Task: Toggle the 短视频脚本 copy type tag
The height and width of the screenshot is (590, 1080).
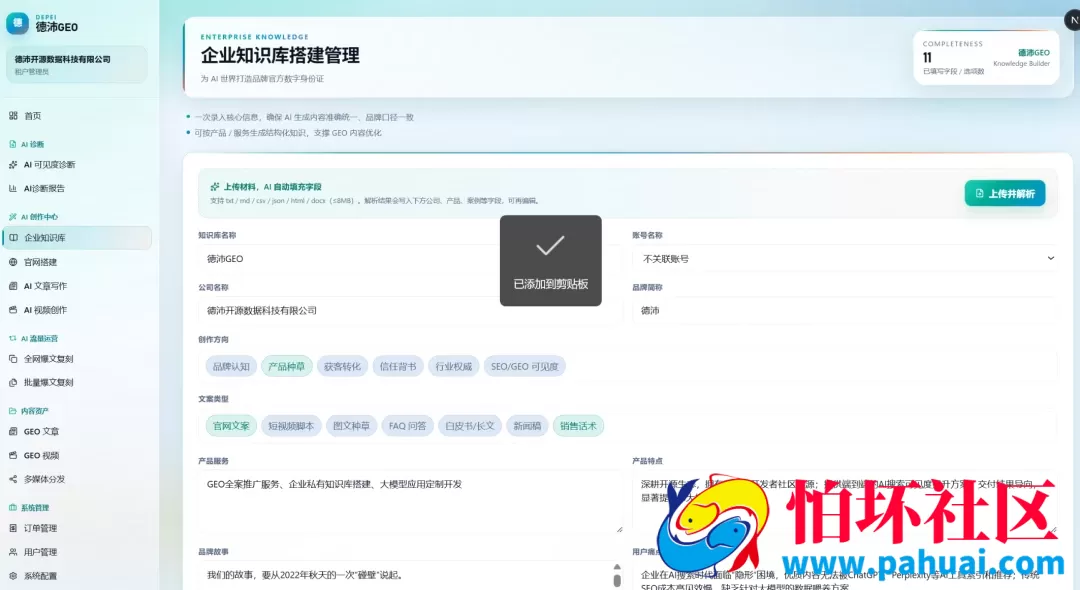Action: click(x=291, y=425)
